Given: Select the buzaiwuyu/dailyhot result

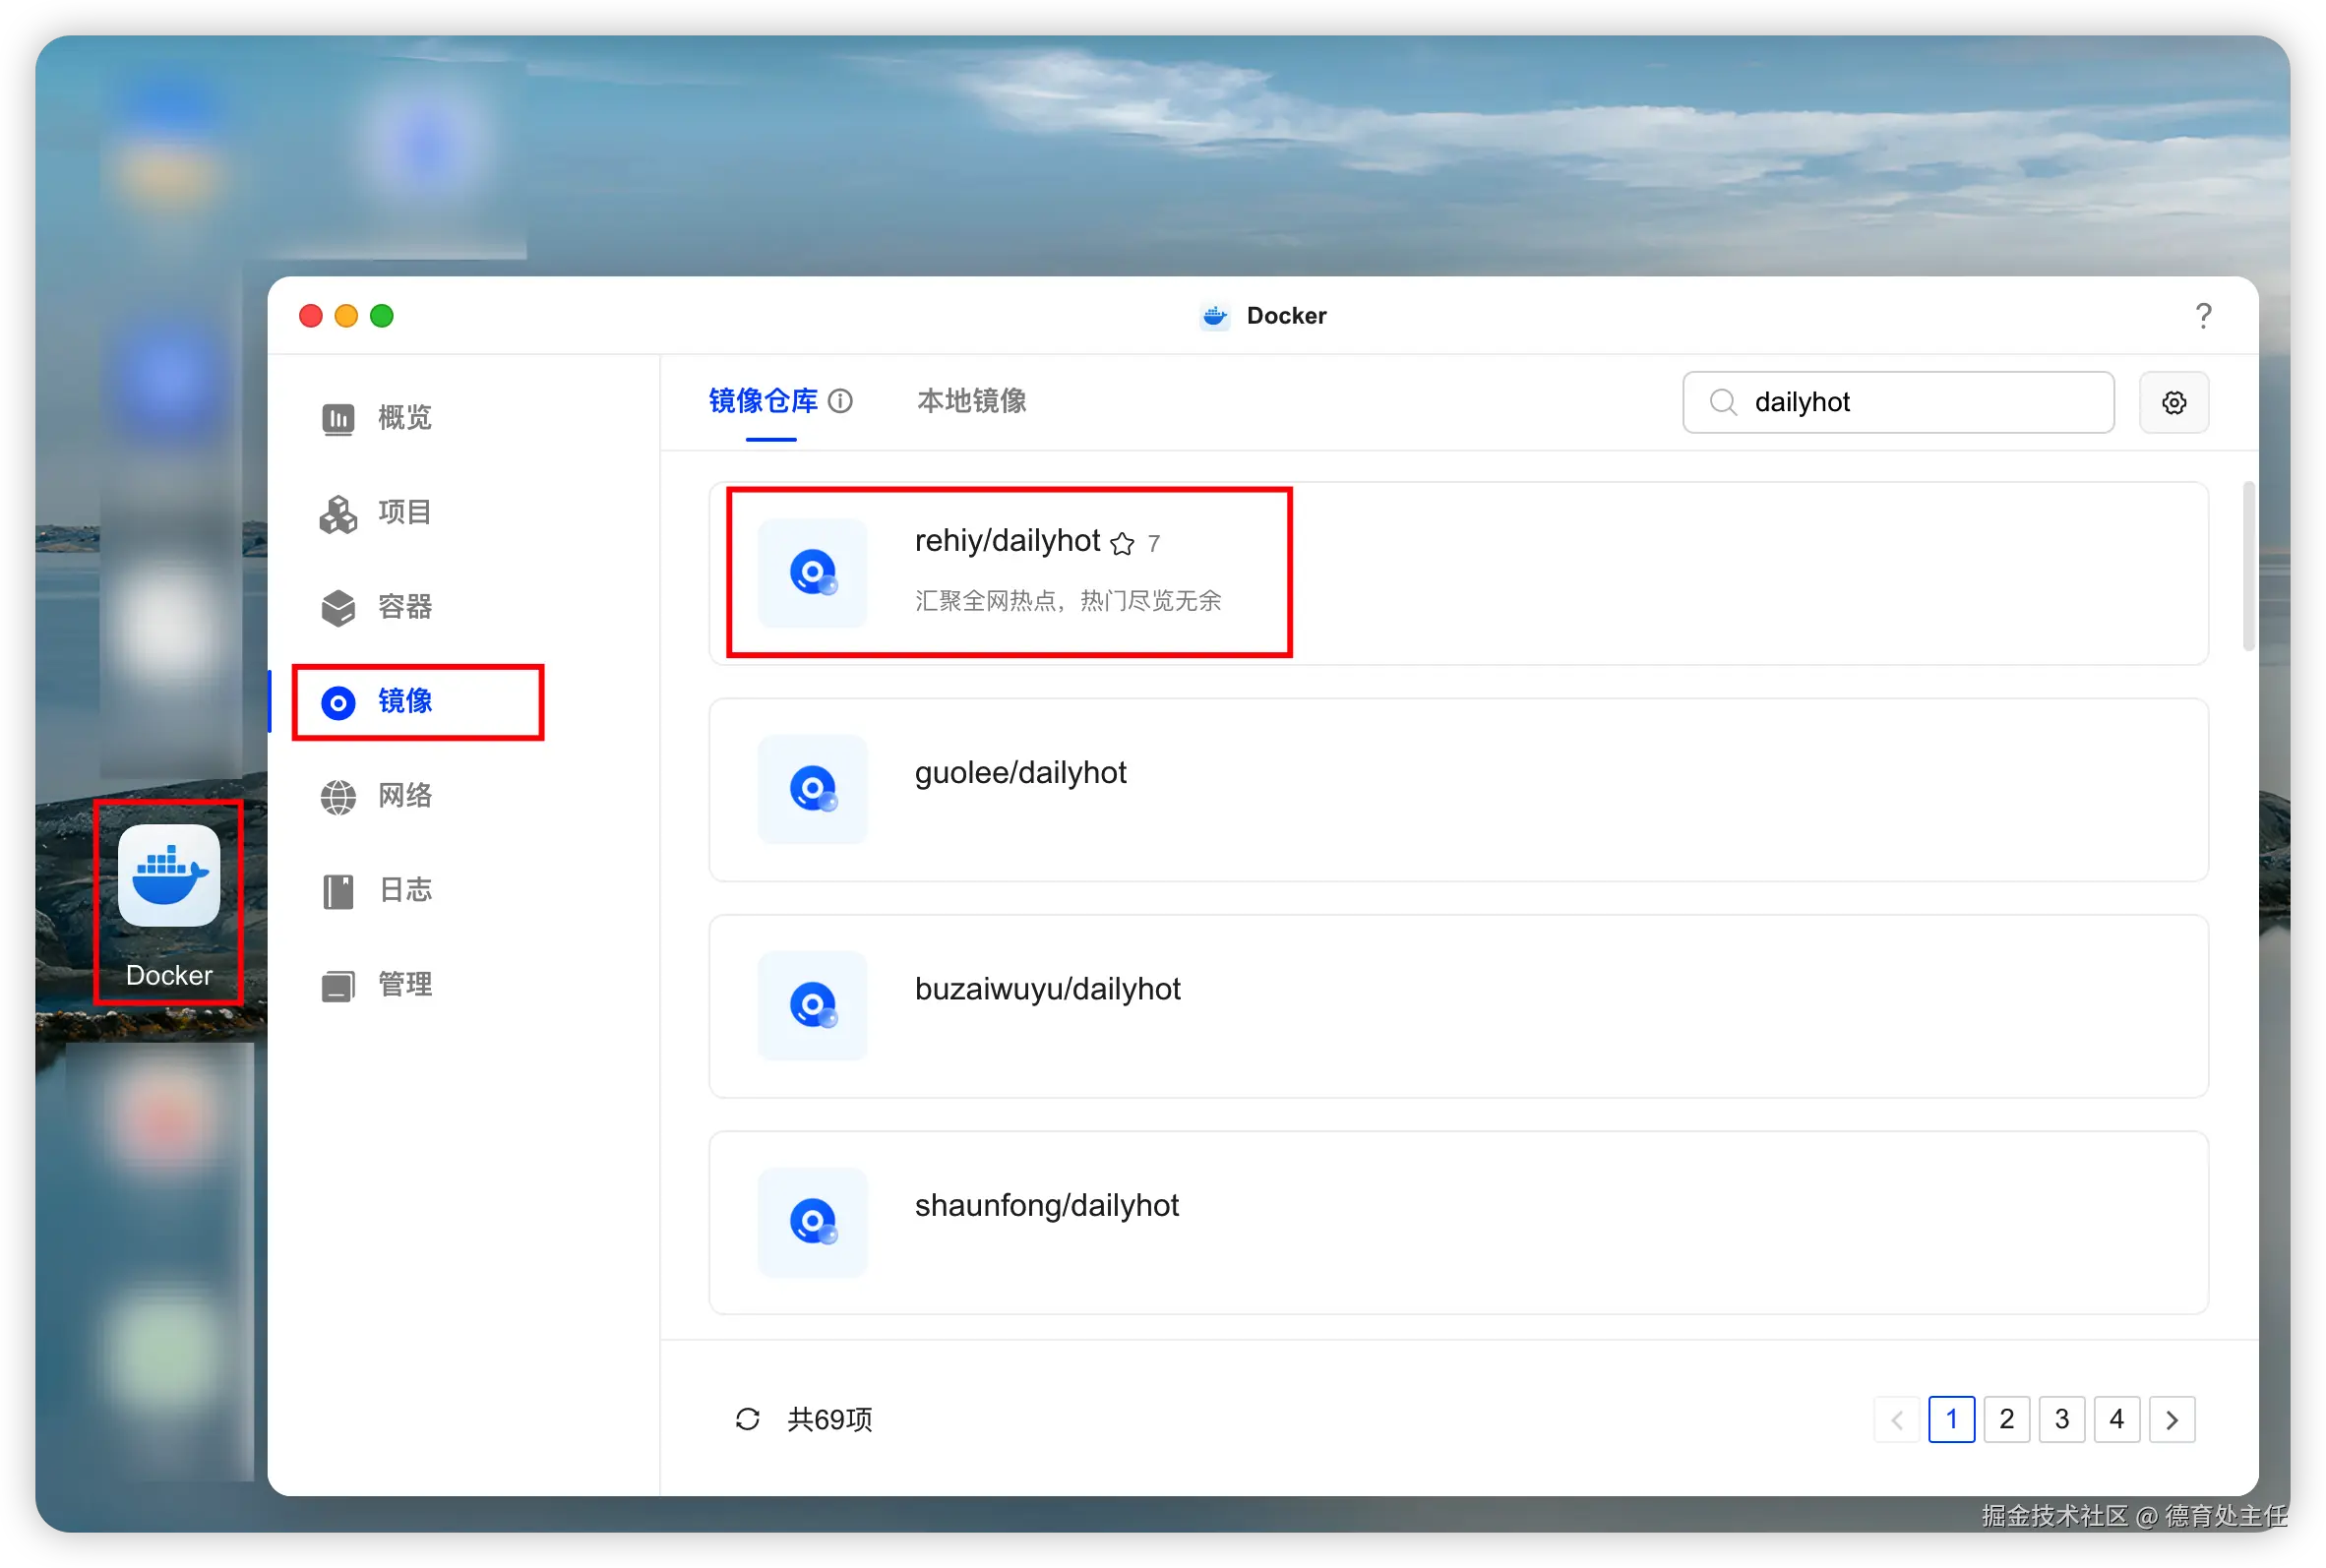Looking at the screenshot, I should 1458,1006.
